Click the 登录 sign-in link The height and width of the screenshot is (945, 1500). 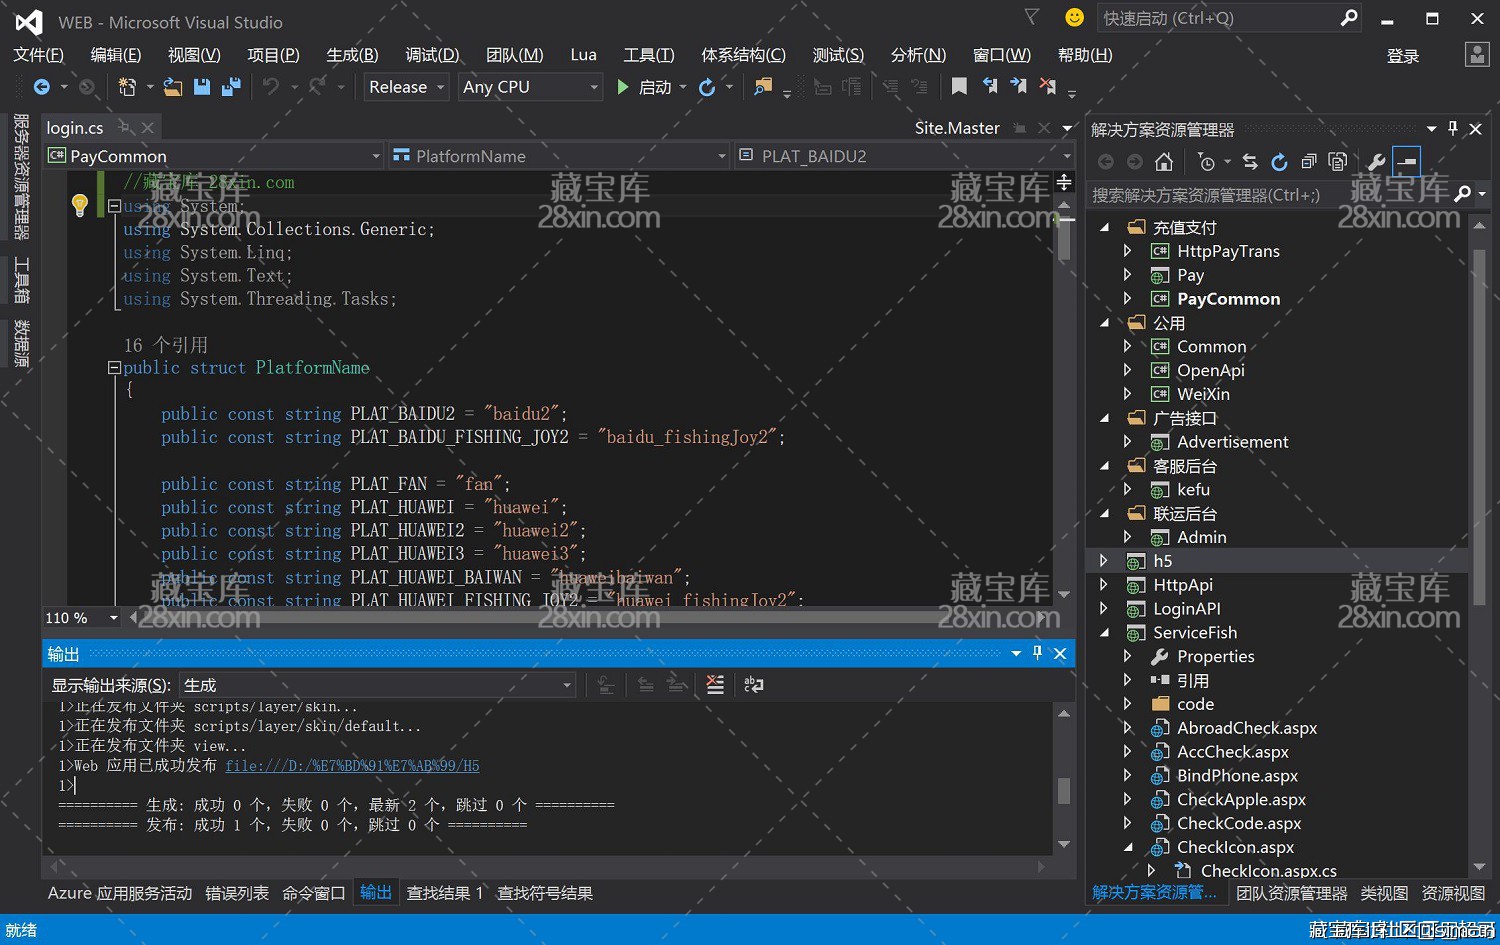[x=1403, y=56]
